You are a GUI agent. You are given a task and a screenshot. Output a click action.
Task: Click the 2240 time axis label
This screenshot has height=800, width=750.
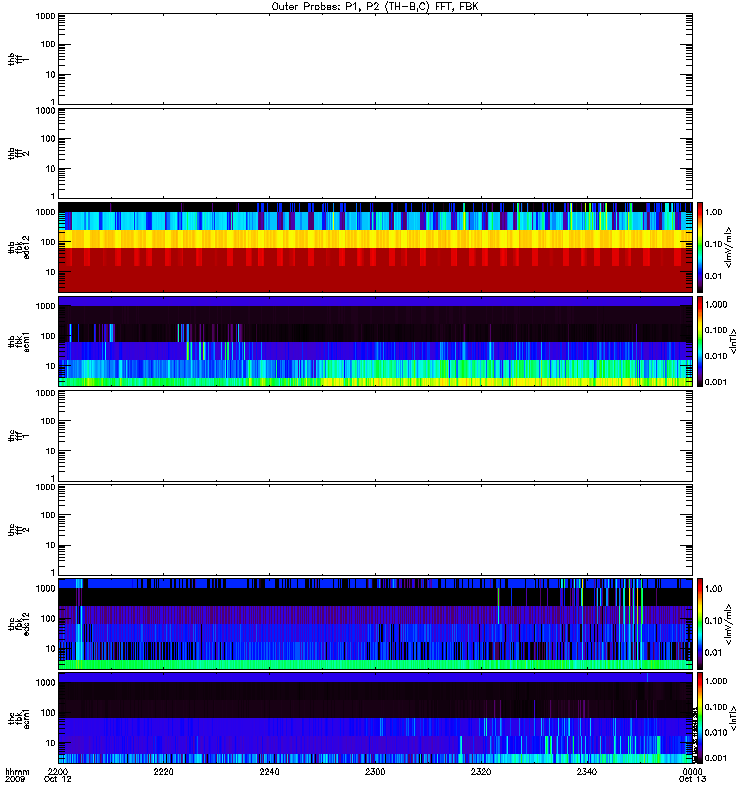(269, 771)
